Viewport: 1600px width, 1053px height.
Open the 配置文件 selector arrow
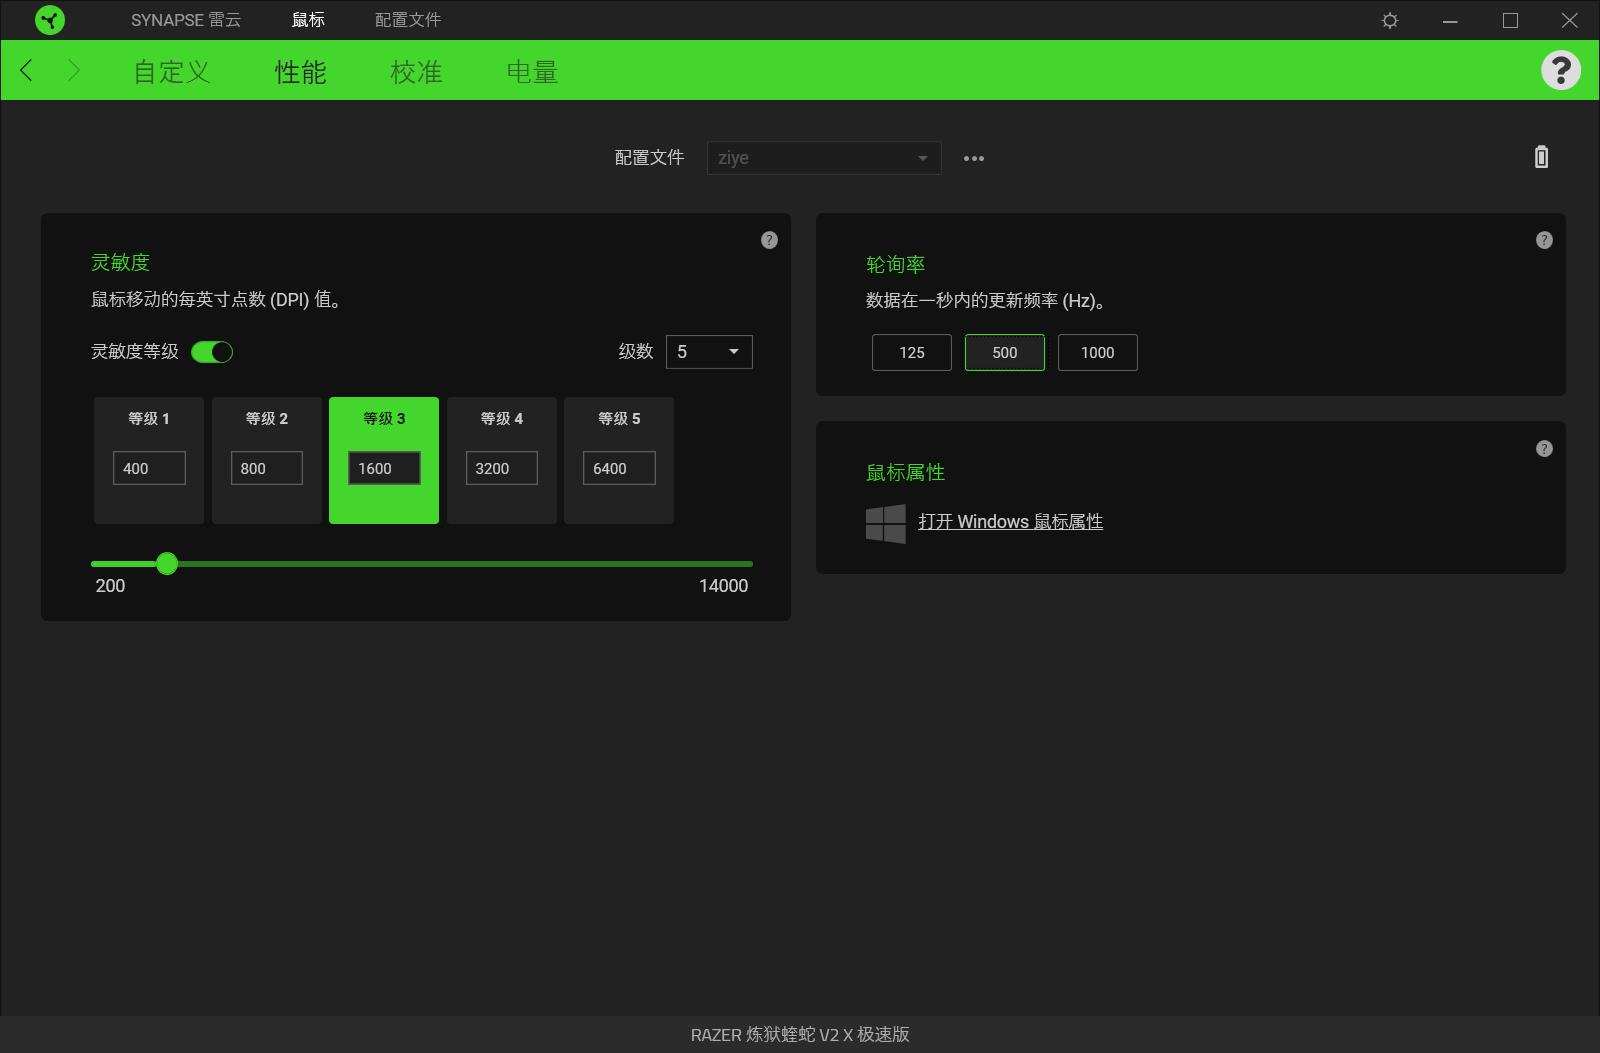click(x=920, y=158)
